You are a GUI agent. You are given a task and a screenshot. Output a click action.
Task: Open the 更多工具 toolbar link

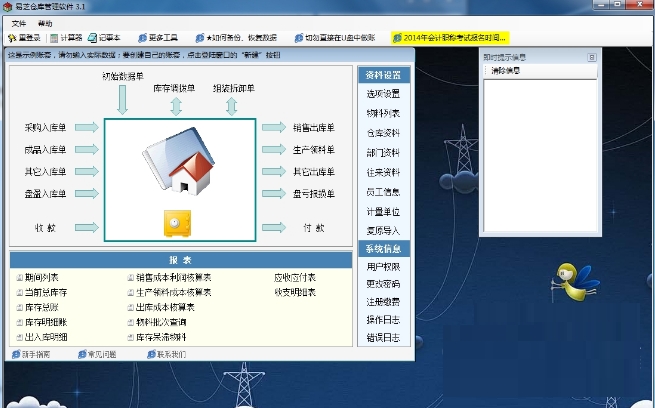point(158,38)
